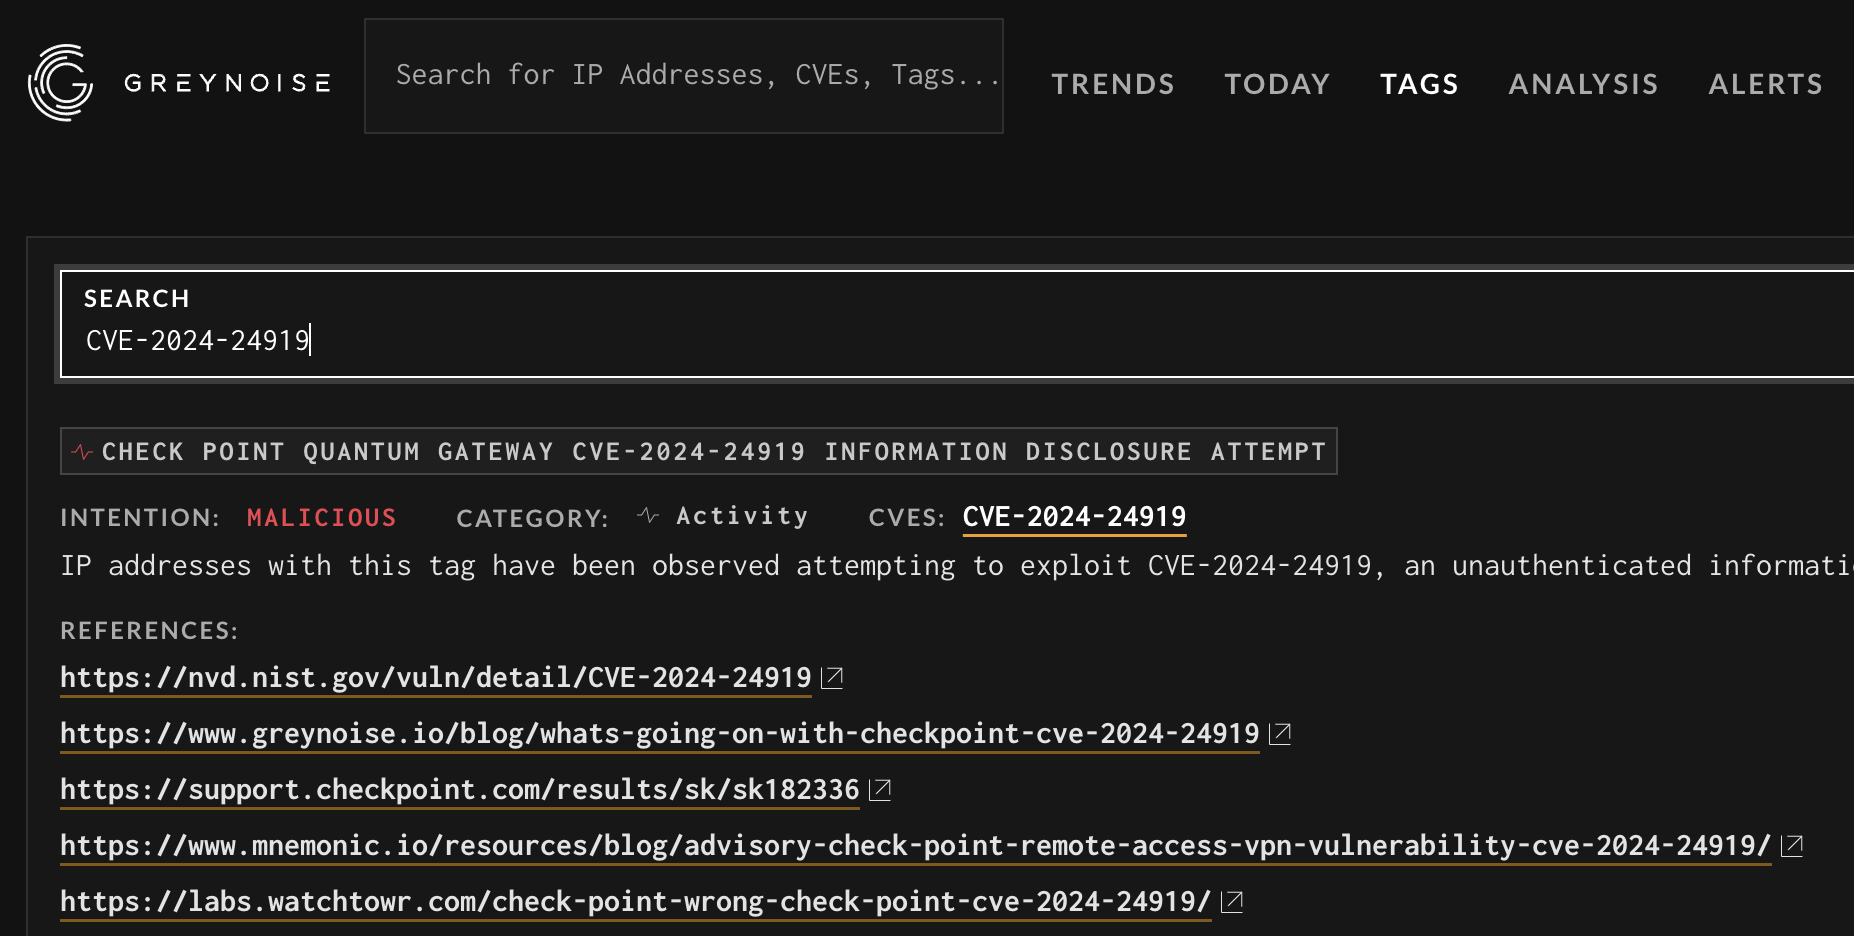Open the Analysis page
Image resolution: width=1854 pixels, height=936 pixels.
coord(1583,84)
